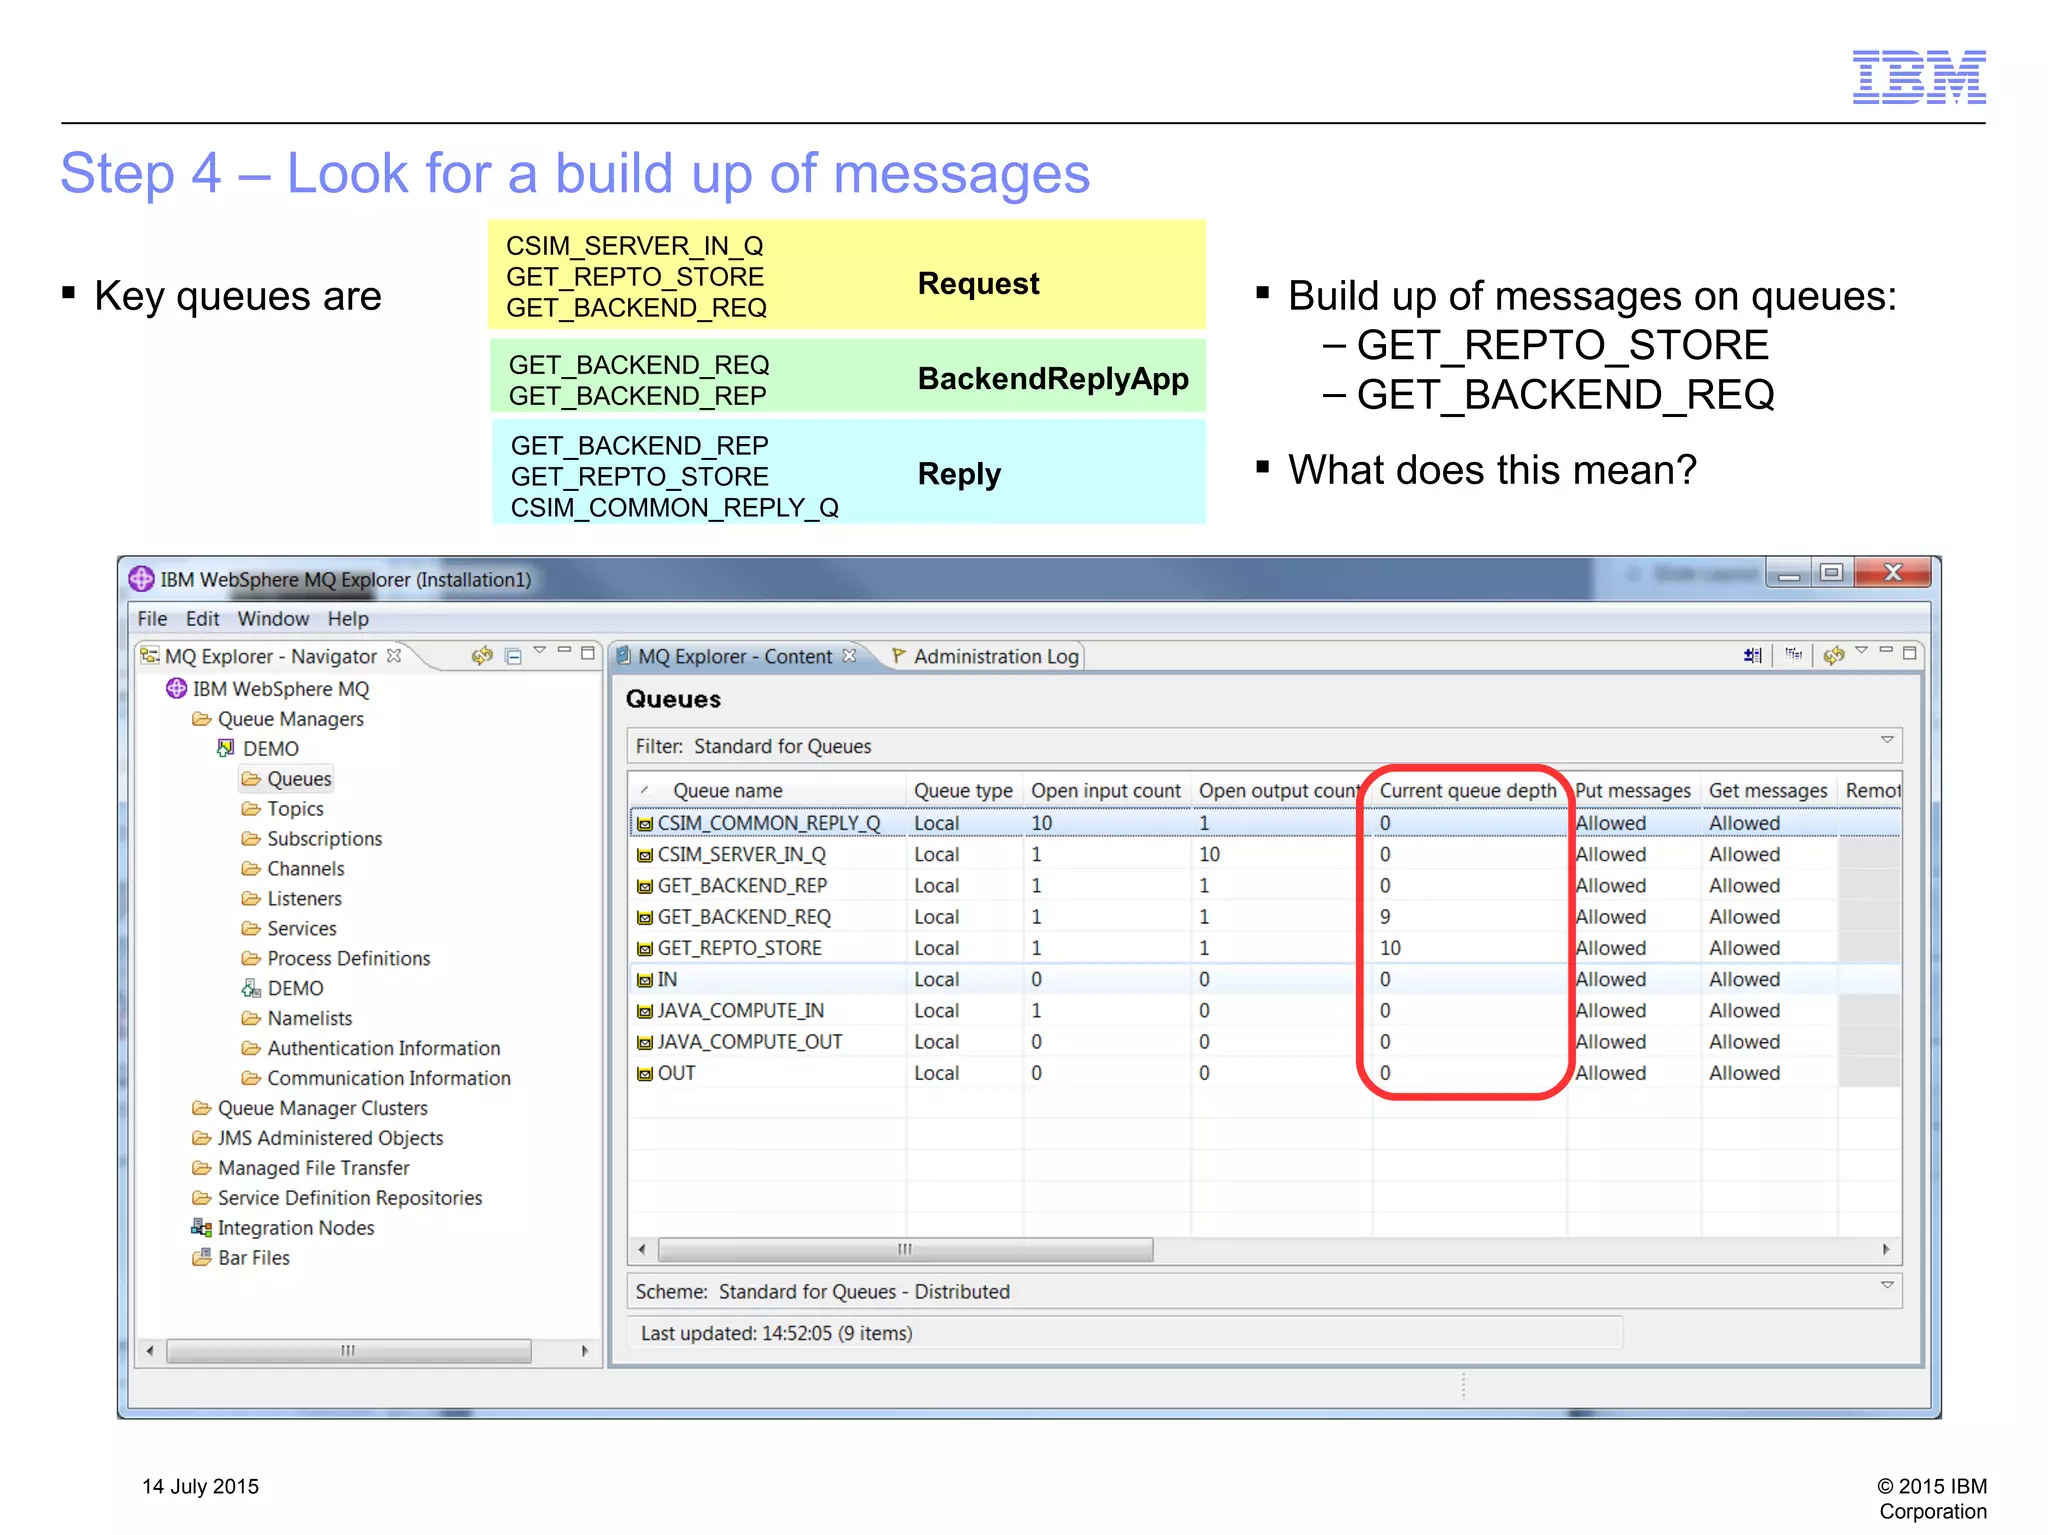Open Authentication Information folder

pyautogui.click(x=371, y=1048)
